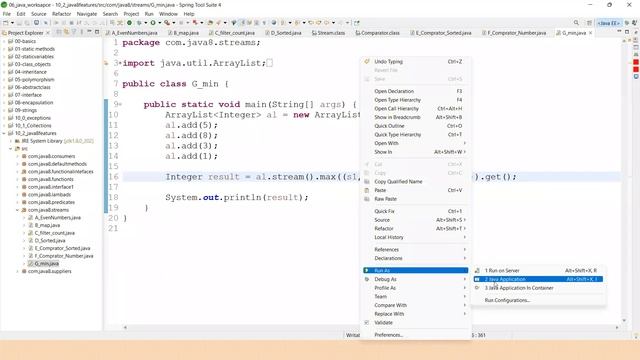Screen dimensions: 640x360
Task: Click the Undo Typing icon in context menu
Action: click(367, 61)
